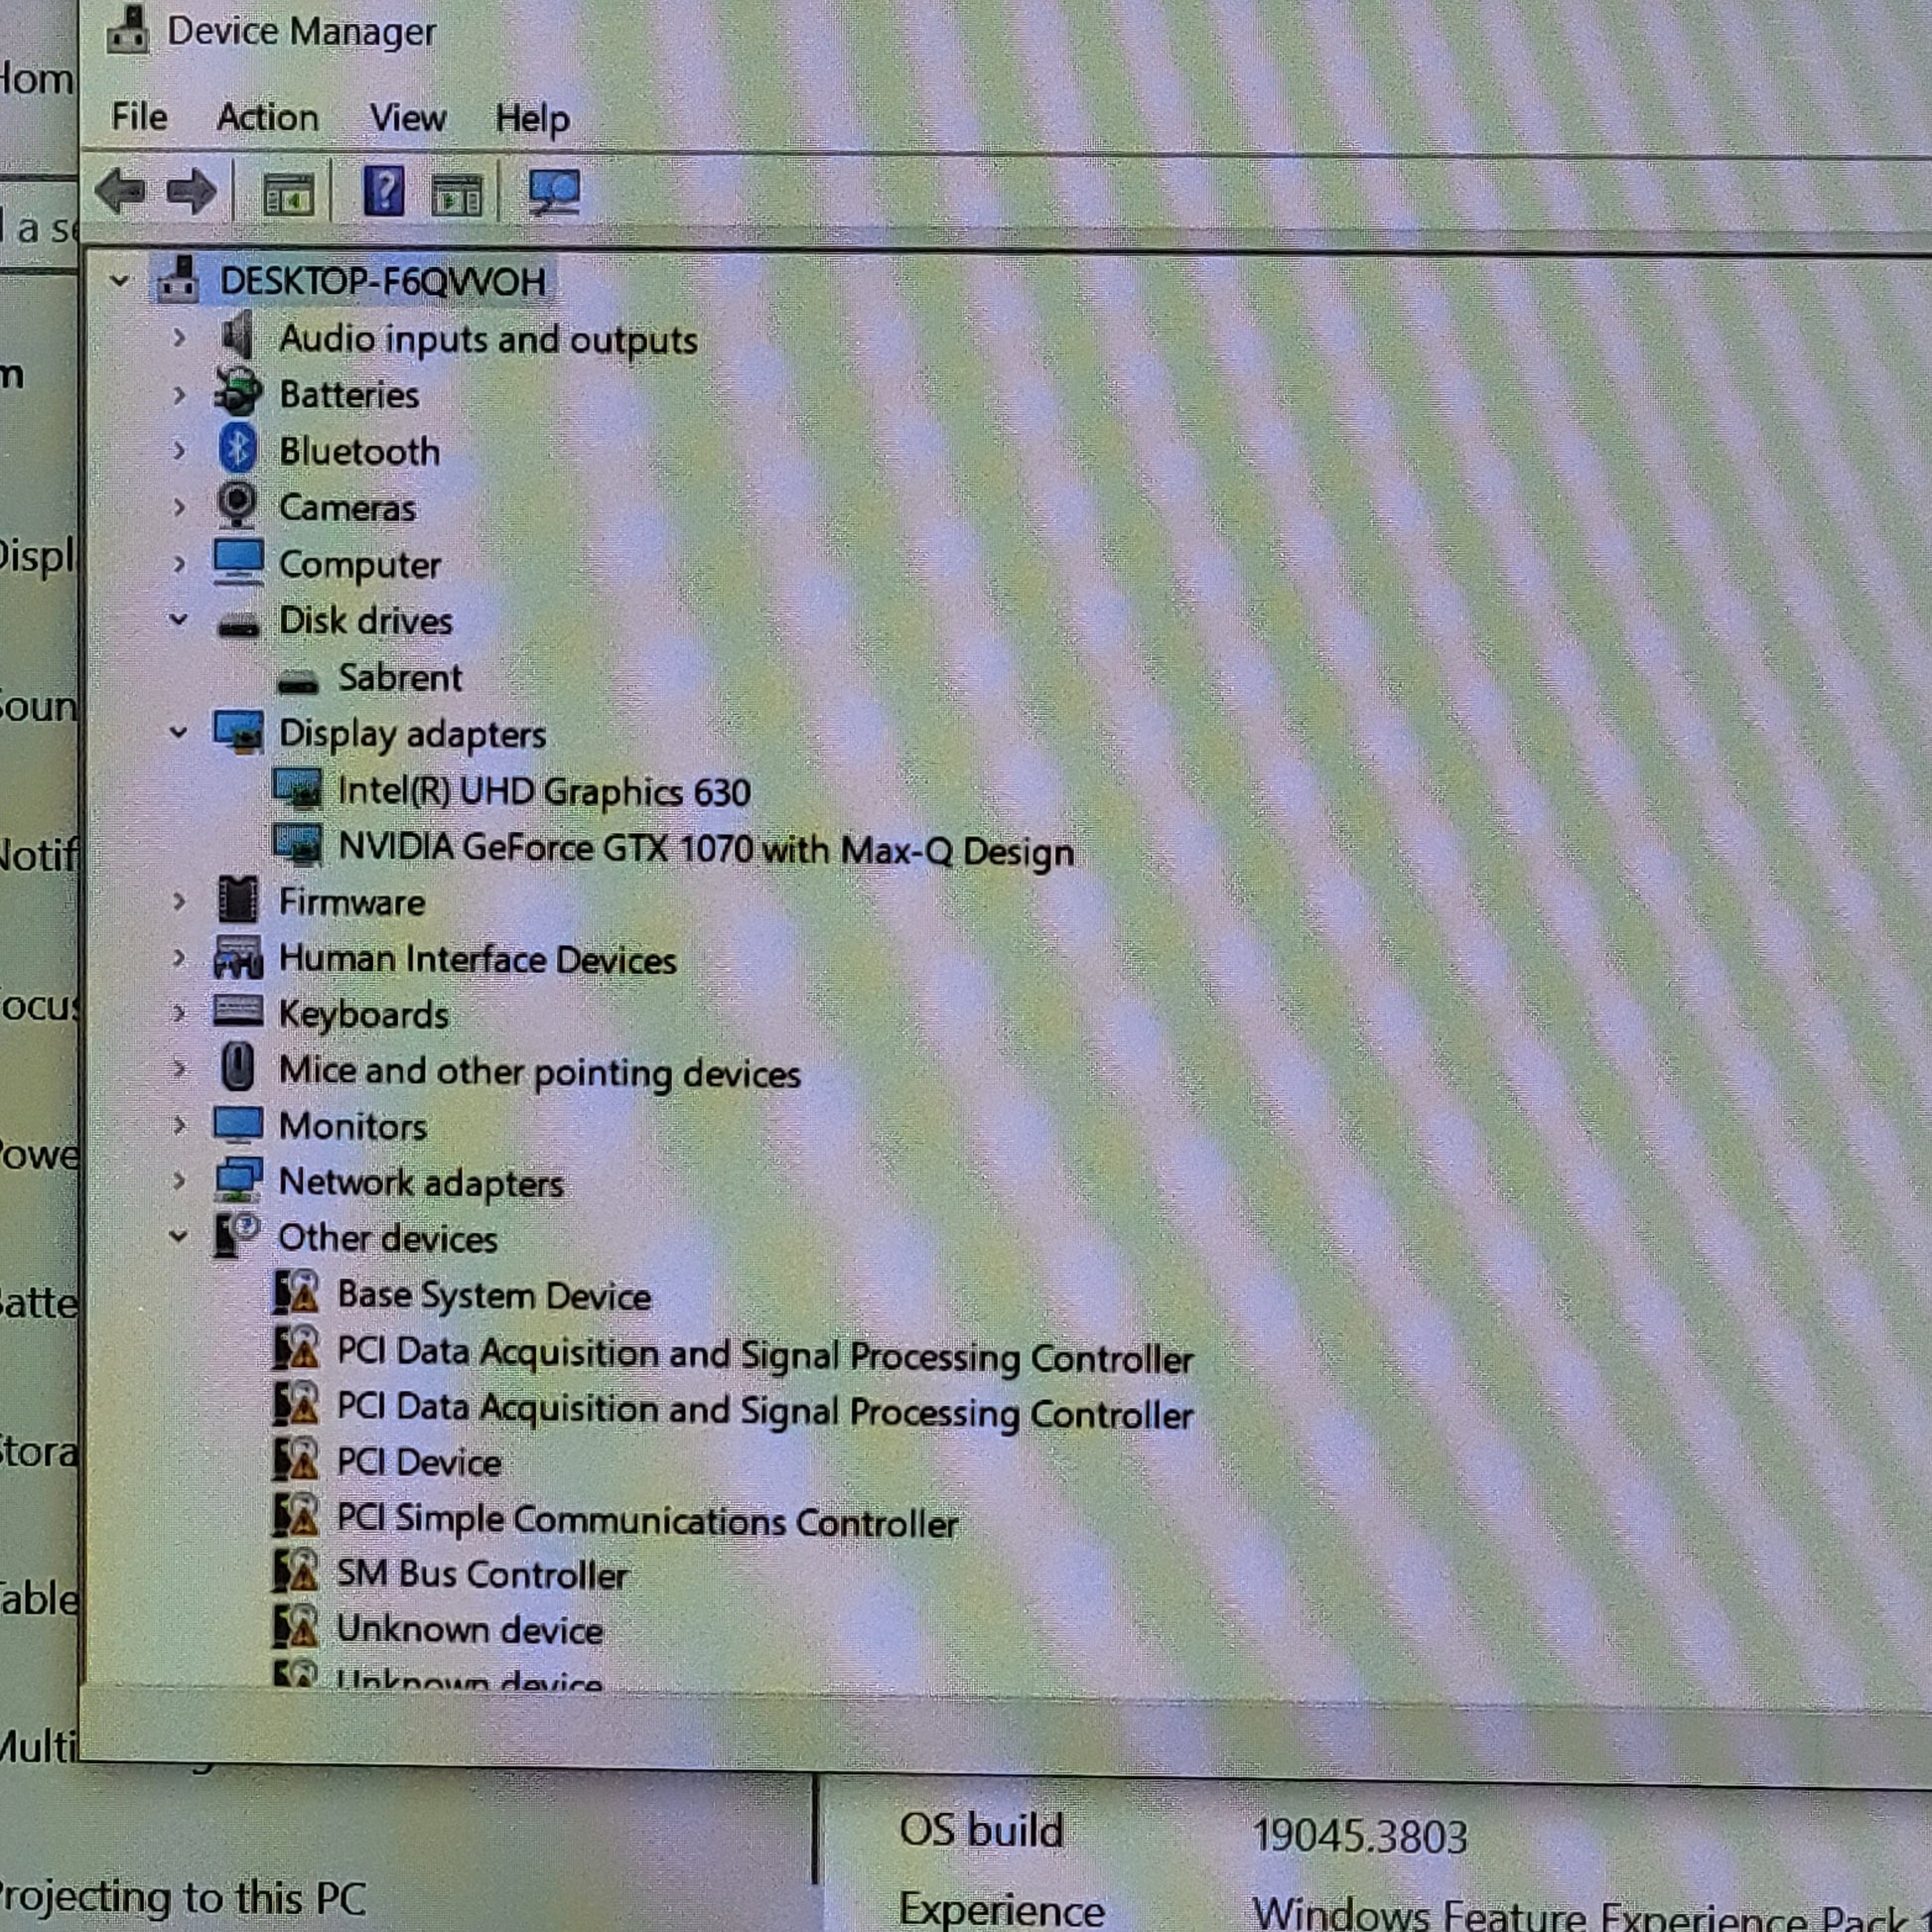Open the File menu
The image size is (1932, 1932).
[139, 117]
